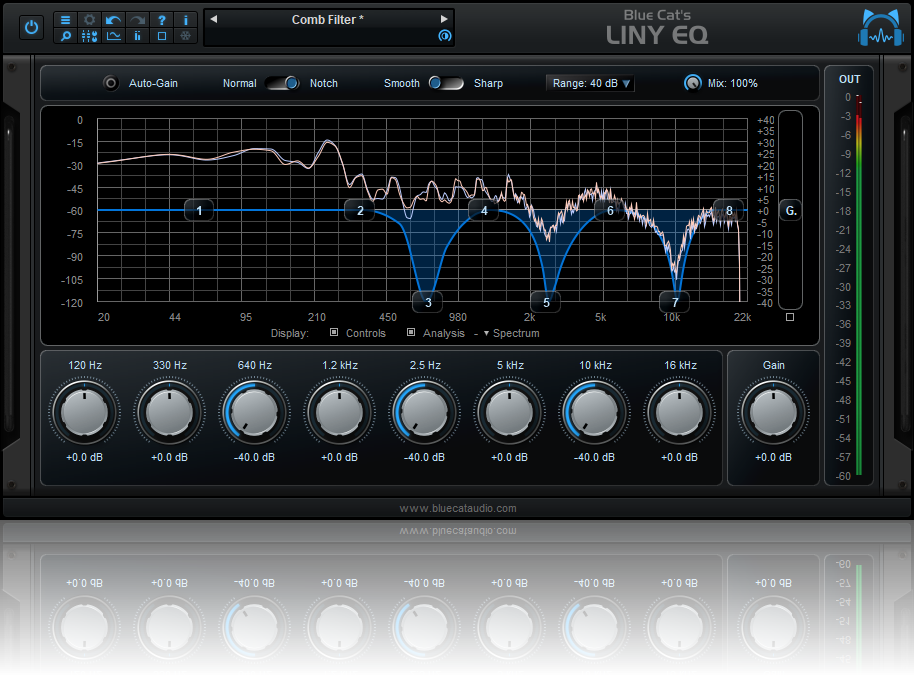Click the round preset settings icon
This screenshot has height=676, width=914.
click(445, 36)
